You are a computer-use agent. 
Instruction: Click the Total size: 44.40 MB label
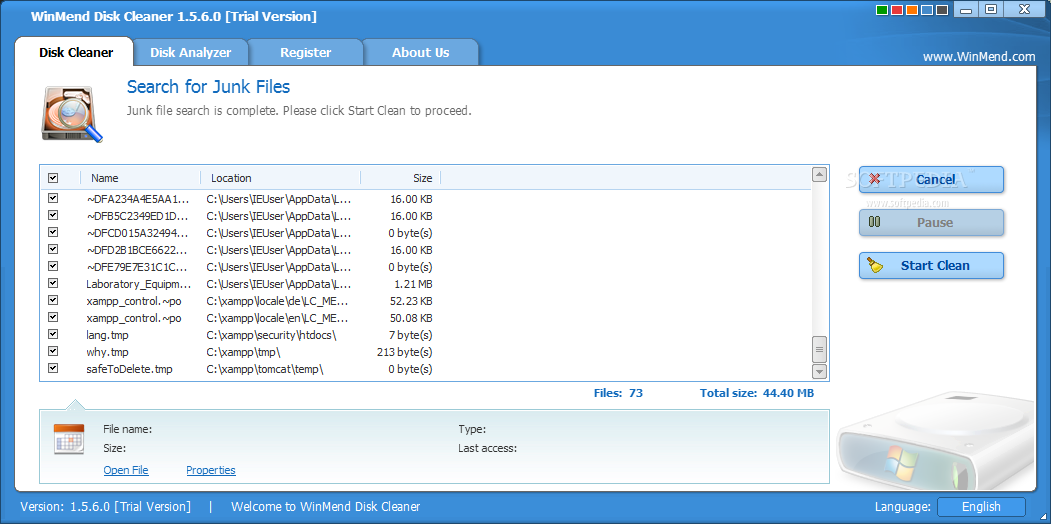[757, 393]
